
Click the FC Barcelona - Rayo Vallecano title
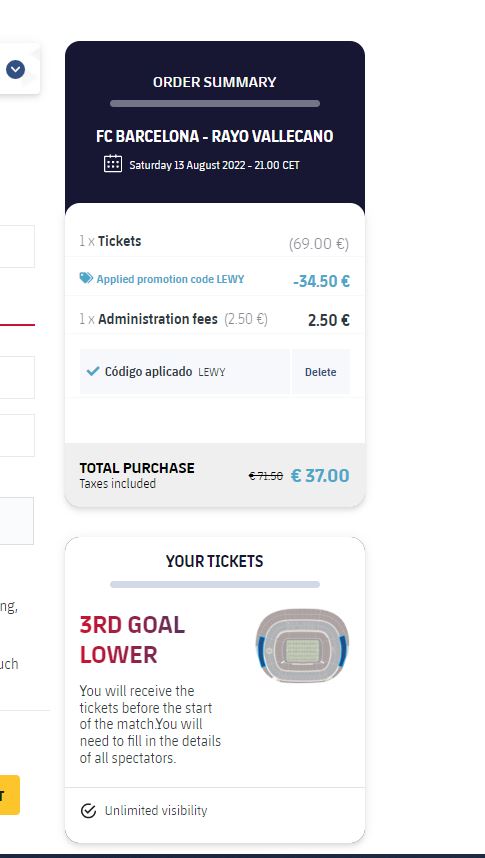pyautogui.click(x=215, y=136)
